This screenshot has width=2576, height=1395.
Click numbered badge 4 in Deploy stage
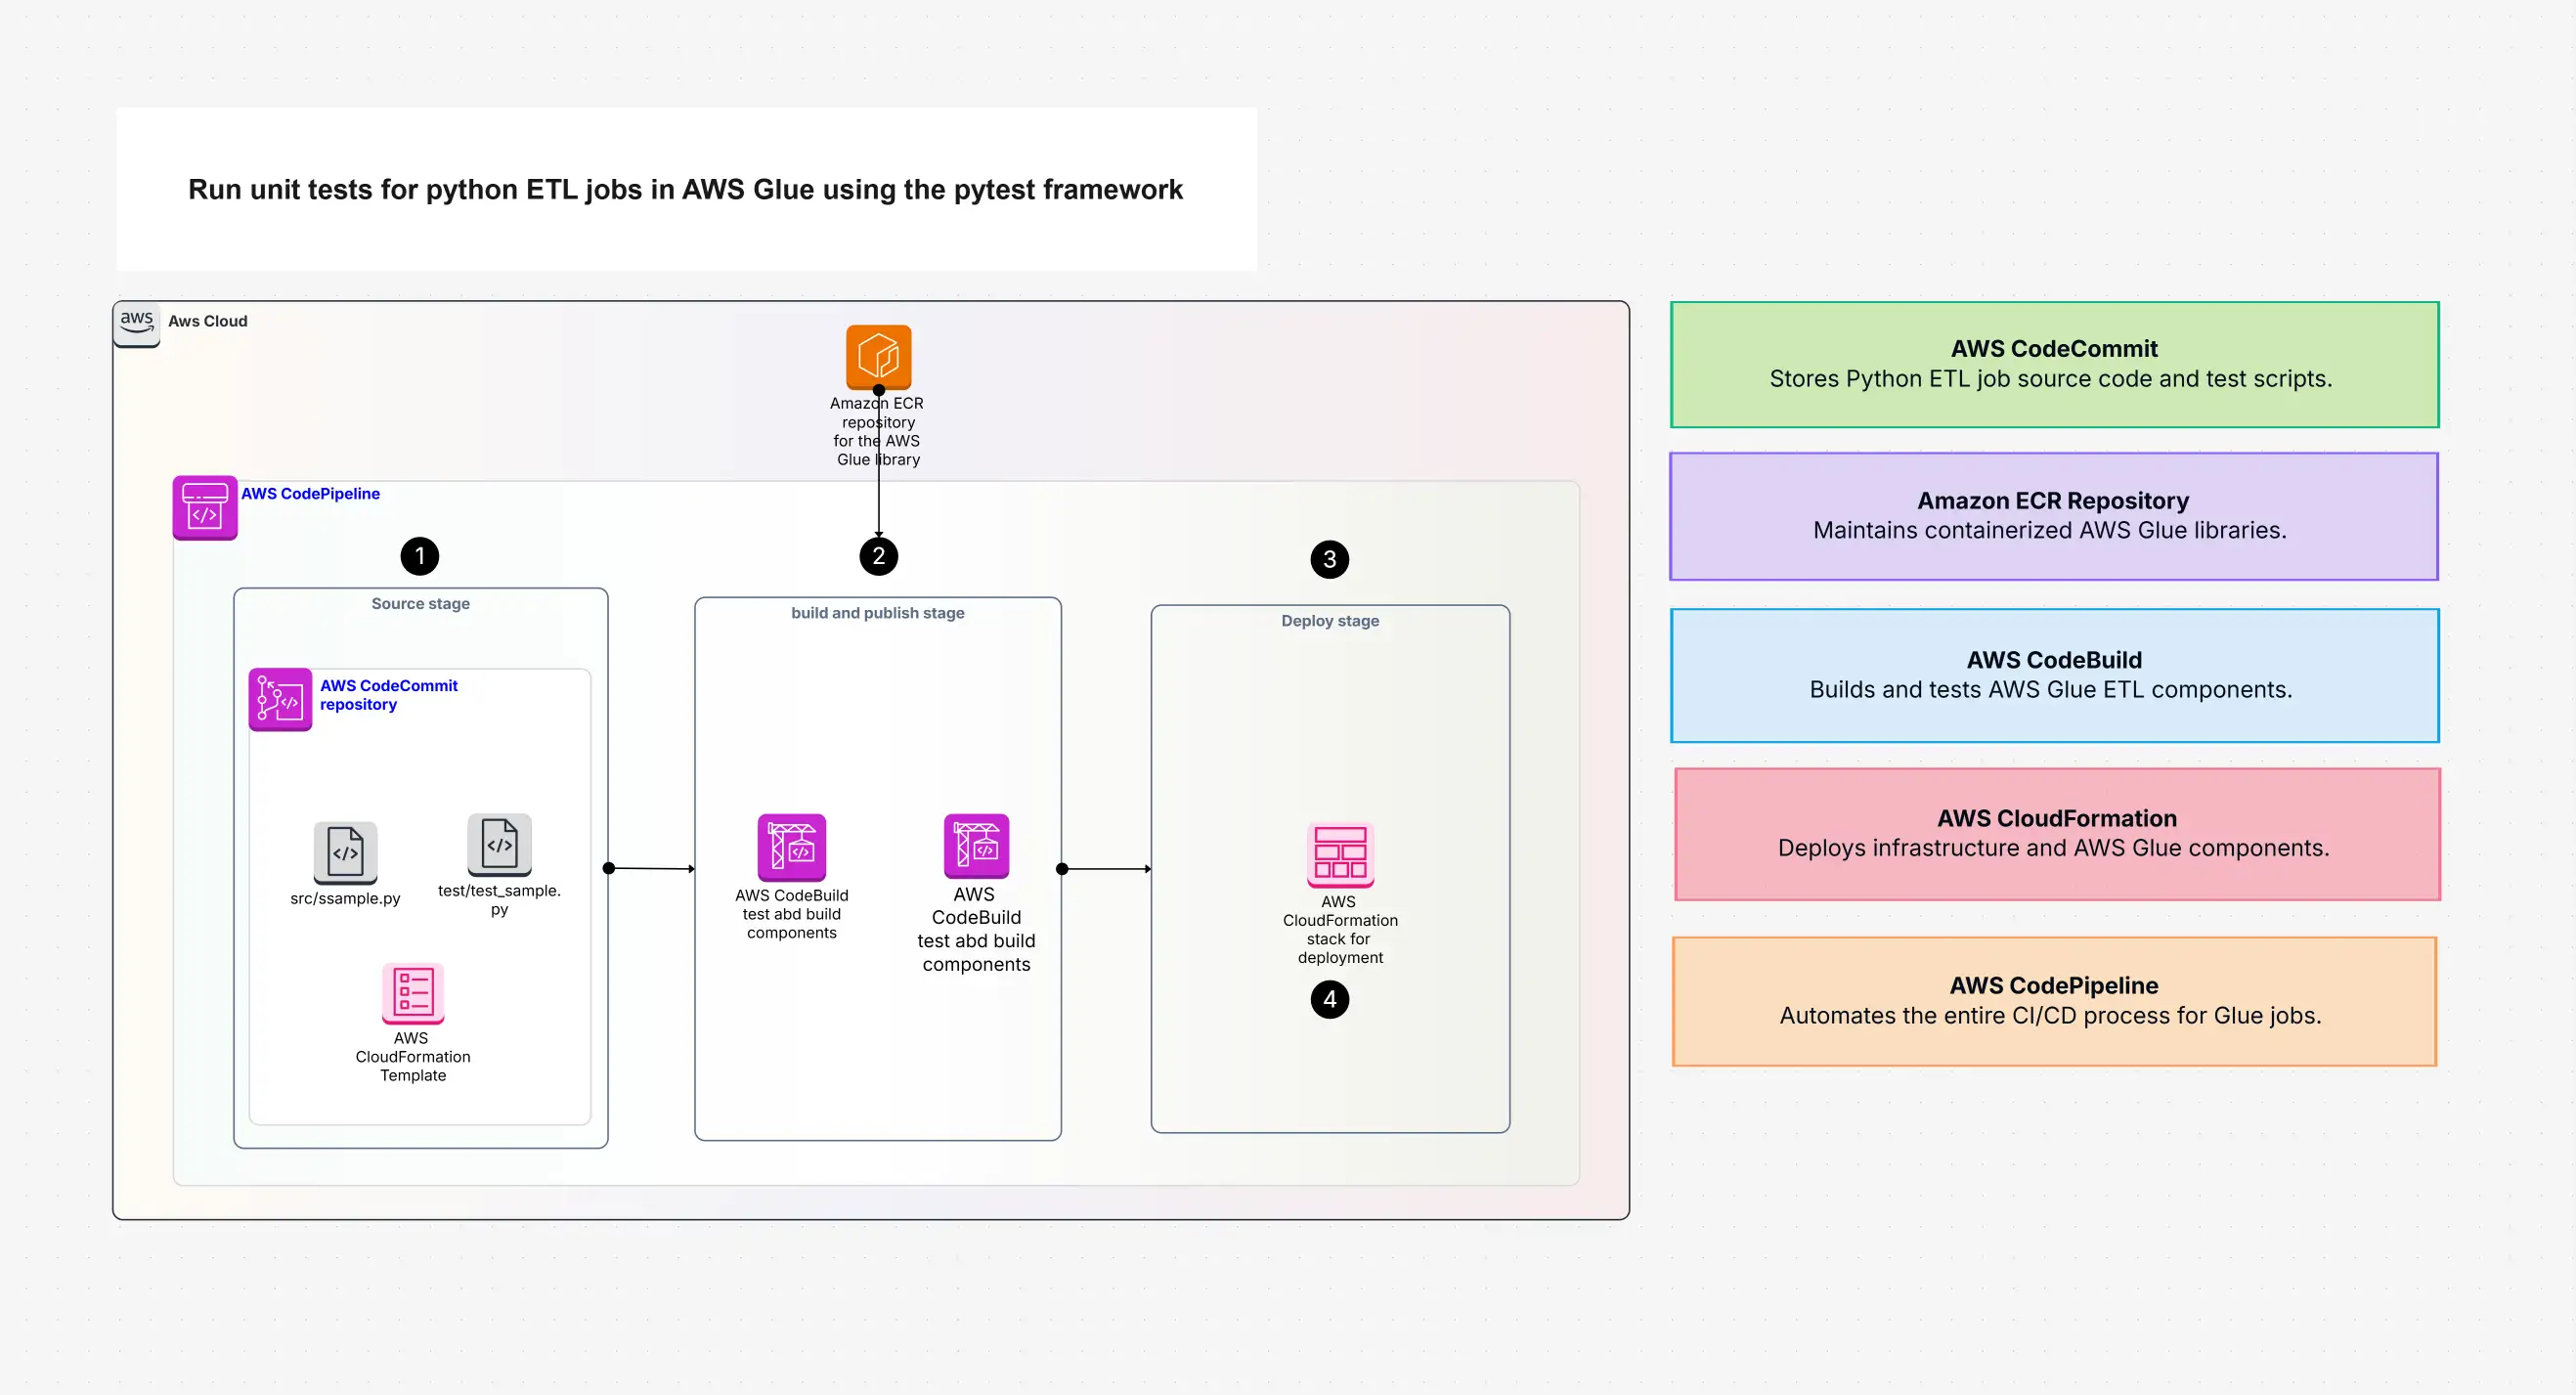coord(1330,999)
